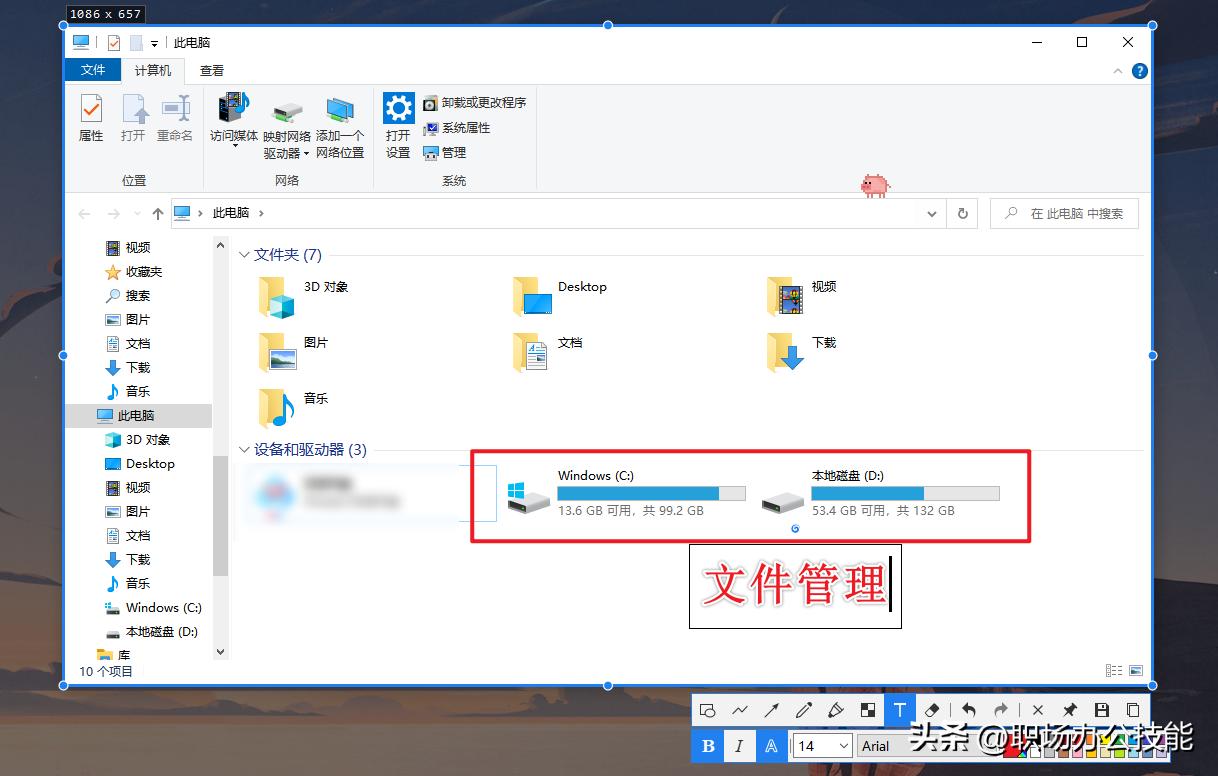This screenshot has width=1218, height=776.
Task: Switch to the 查看 ribbon tab
Action: 210,70
